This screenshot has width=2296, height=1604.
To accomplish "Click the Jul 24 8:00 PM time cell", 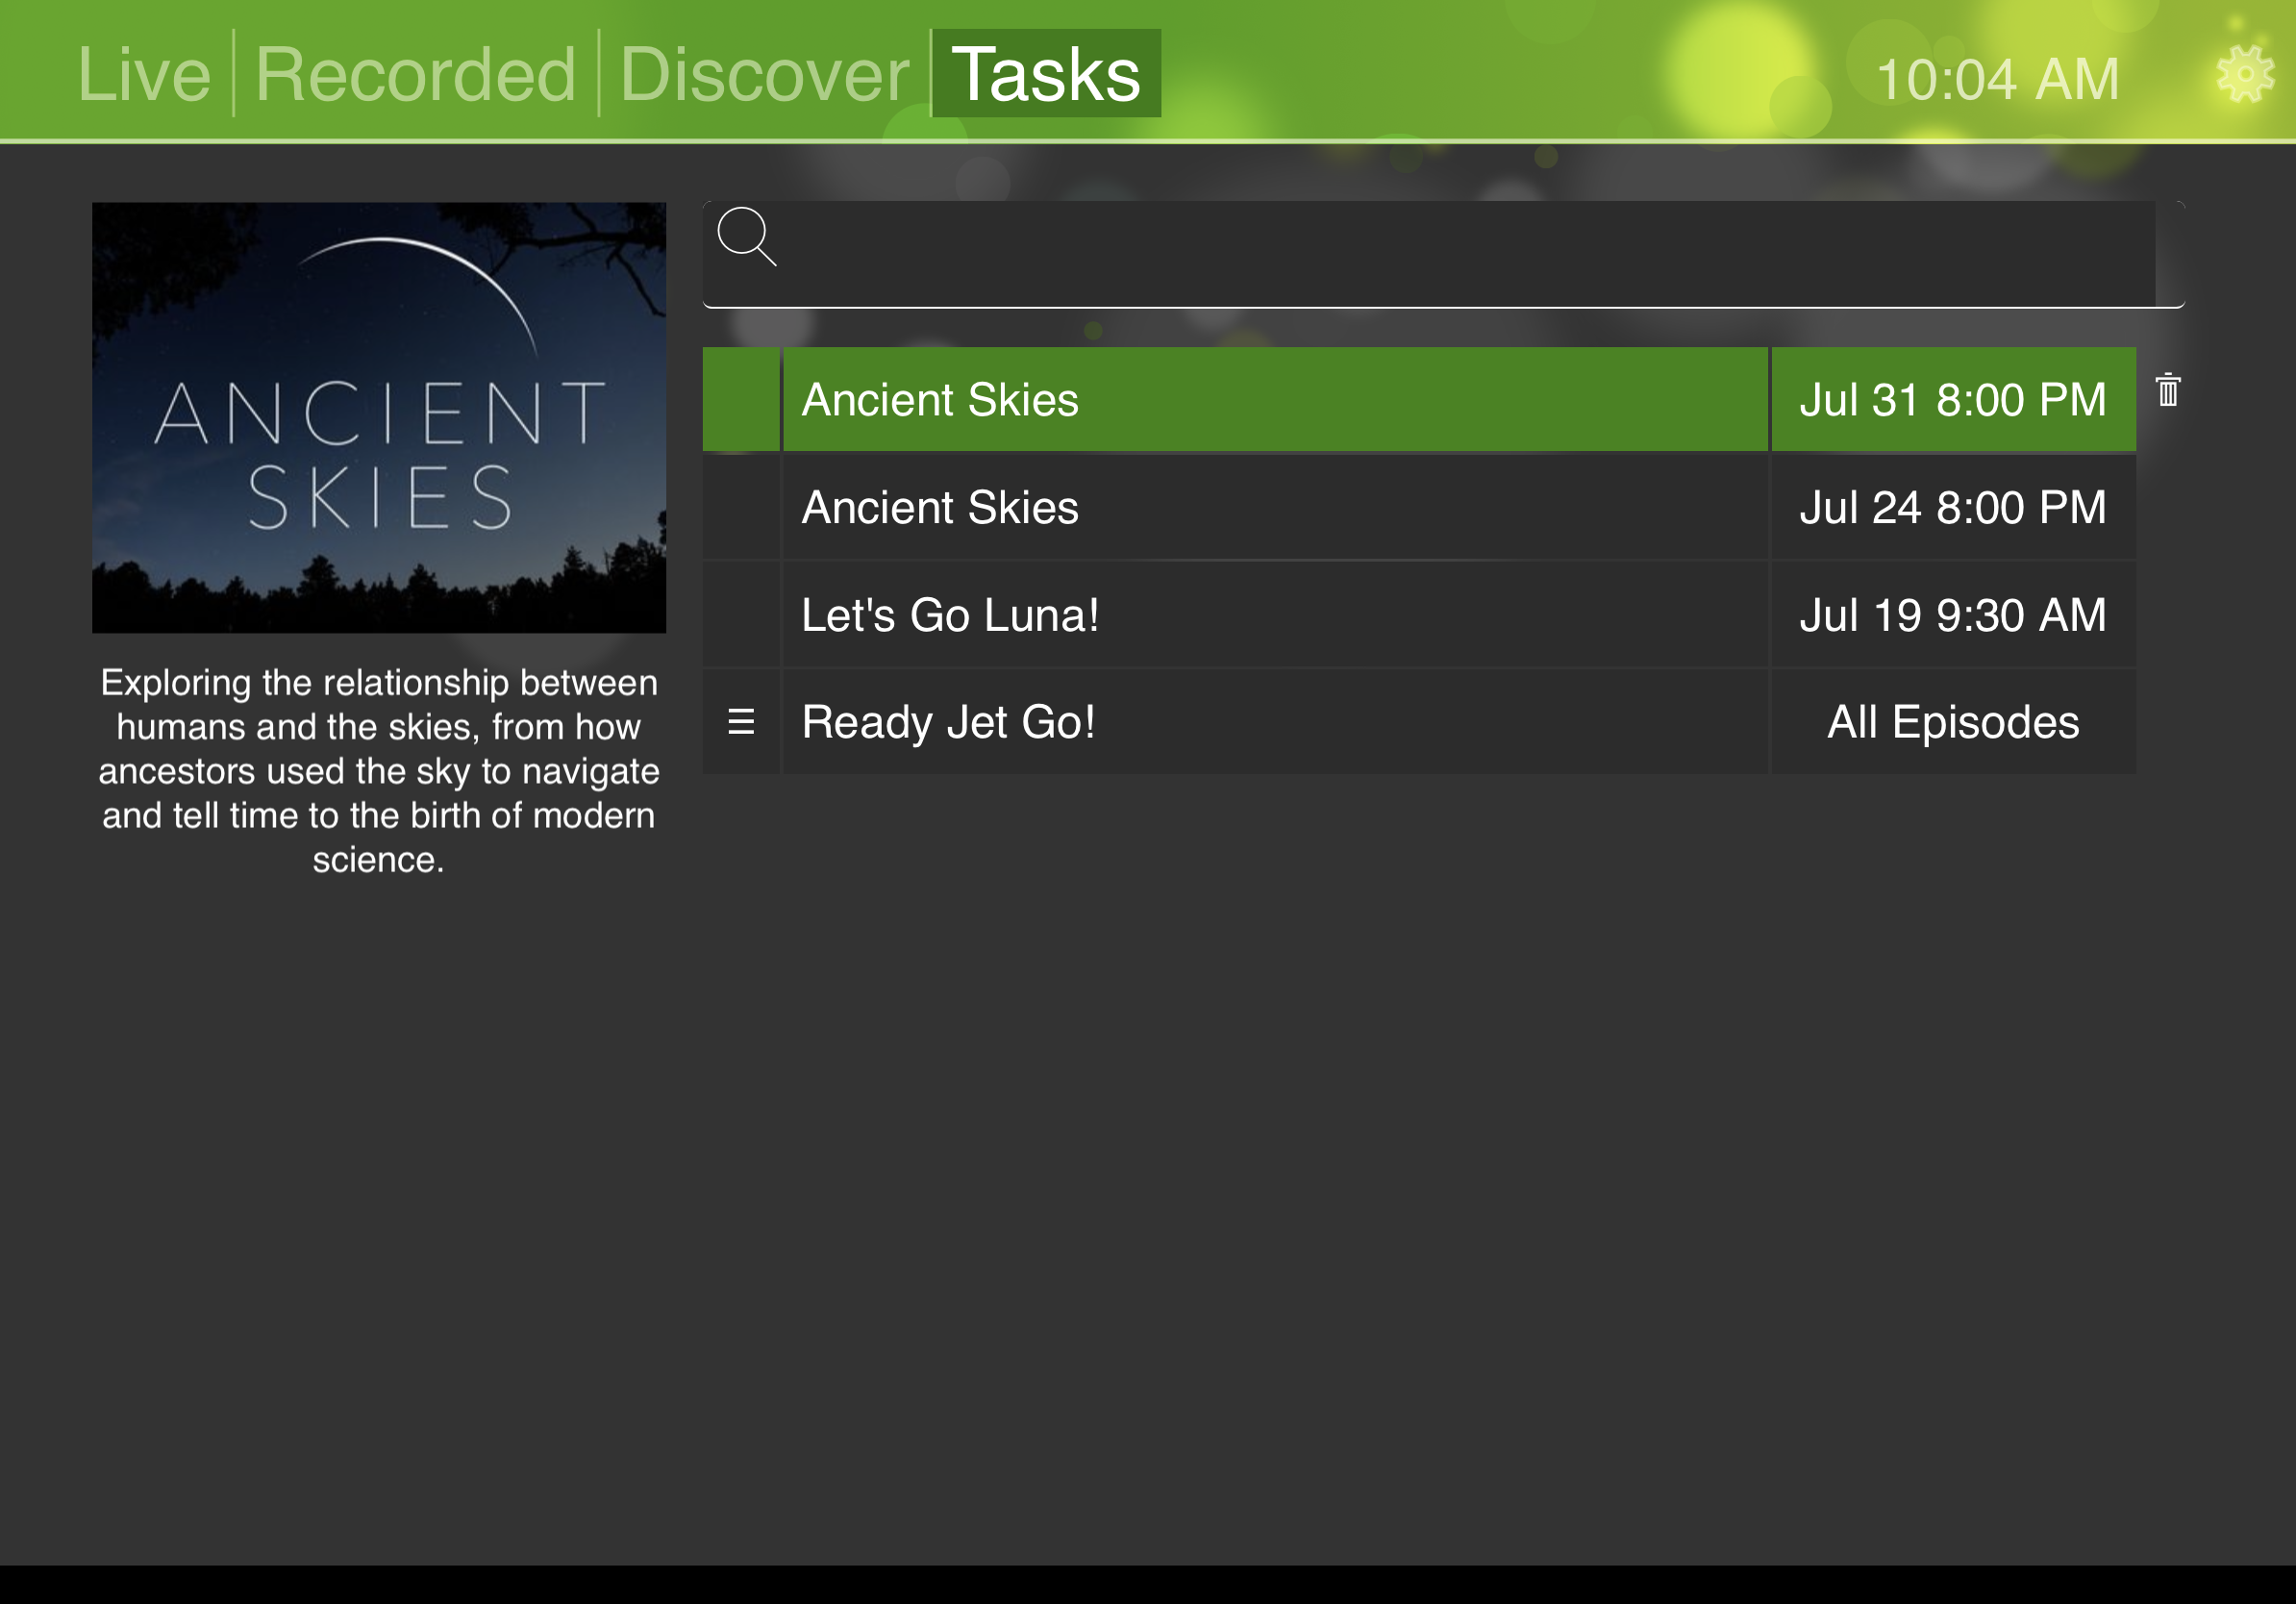I will [x=1952, y=507].
